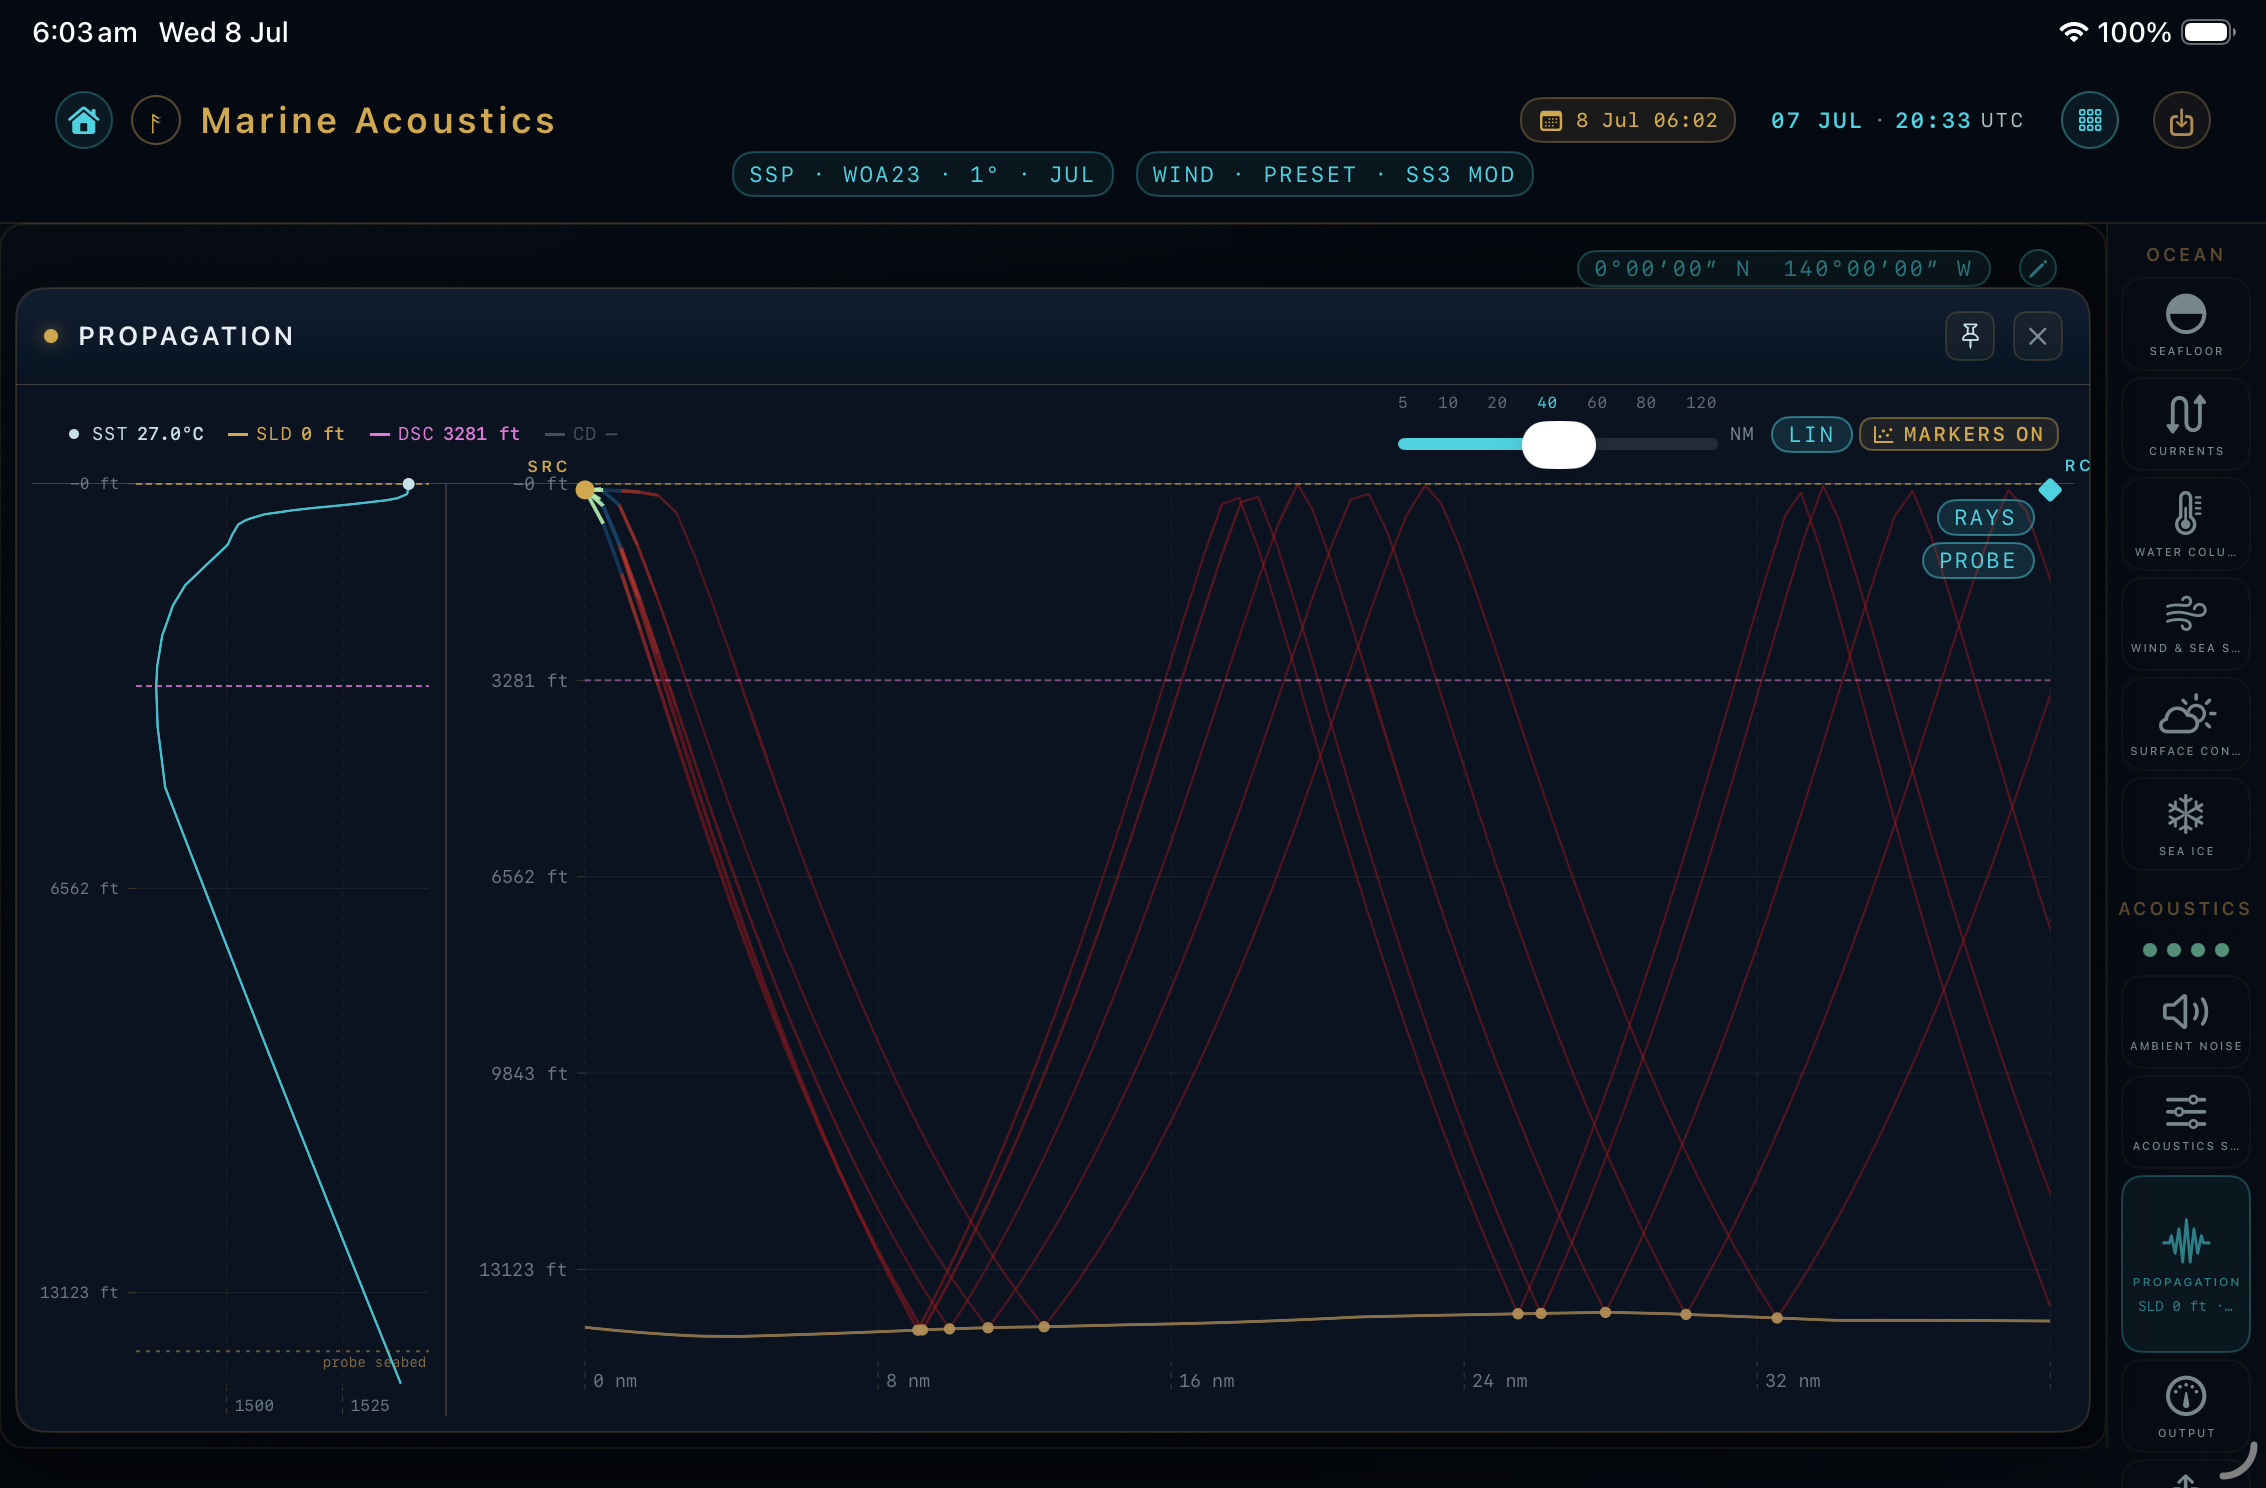Click the Marine Acoustics title
This screenshot has width=2266, height=1488.
(x=378, y=121)
